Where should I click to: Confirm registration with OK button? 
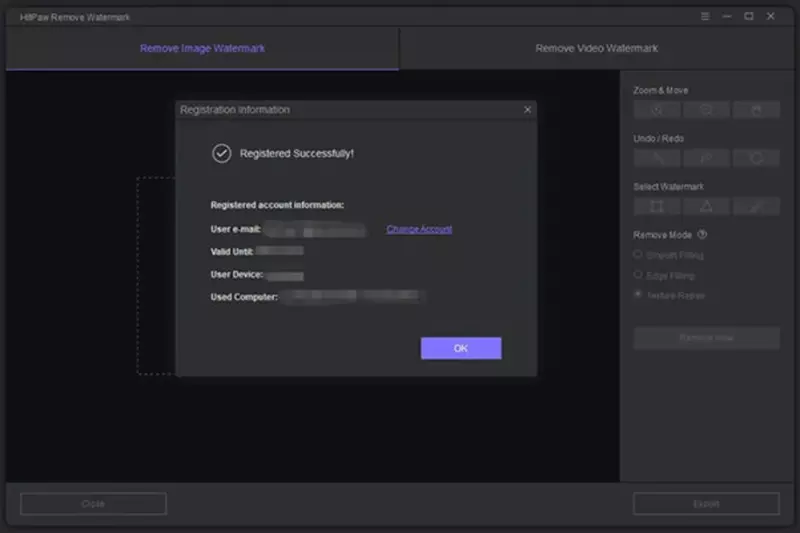click(x=461, y=348)
